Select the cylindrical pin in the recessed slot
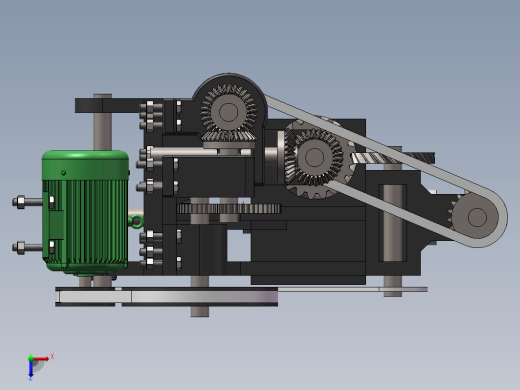 pos(393,223)
